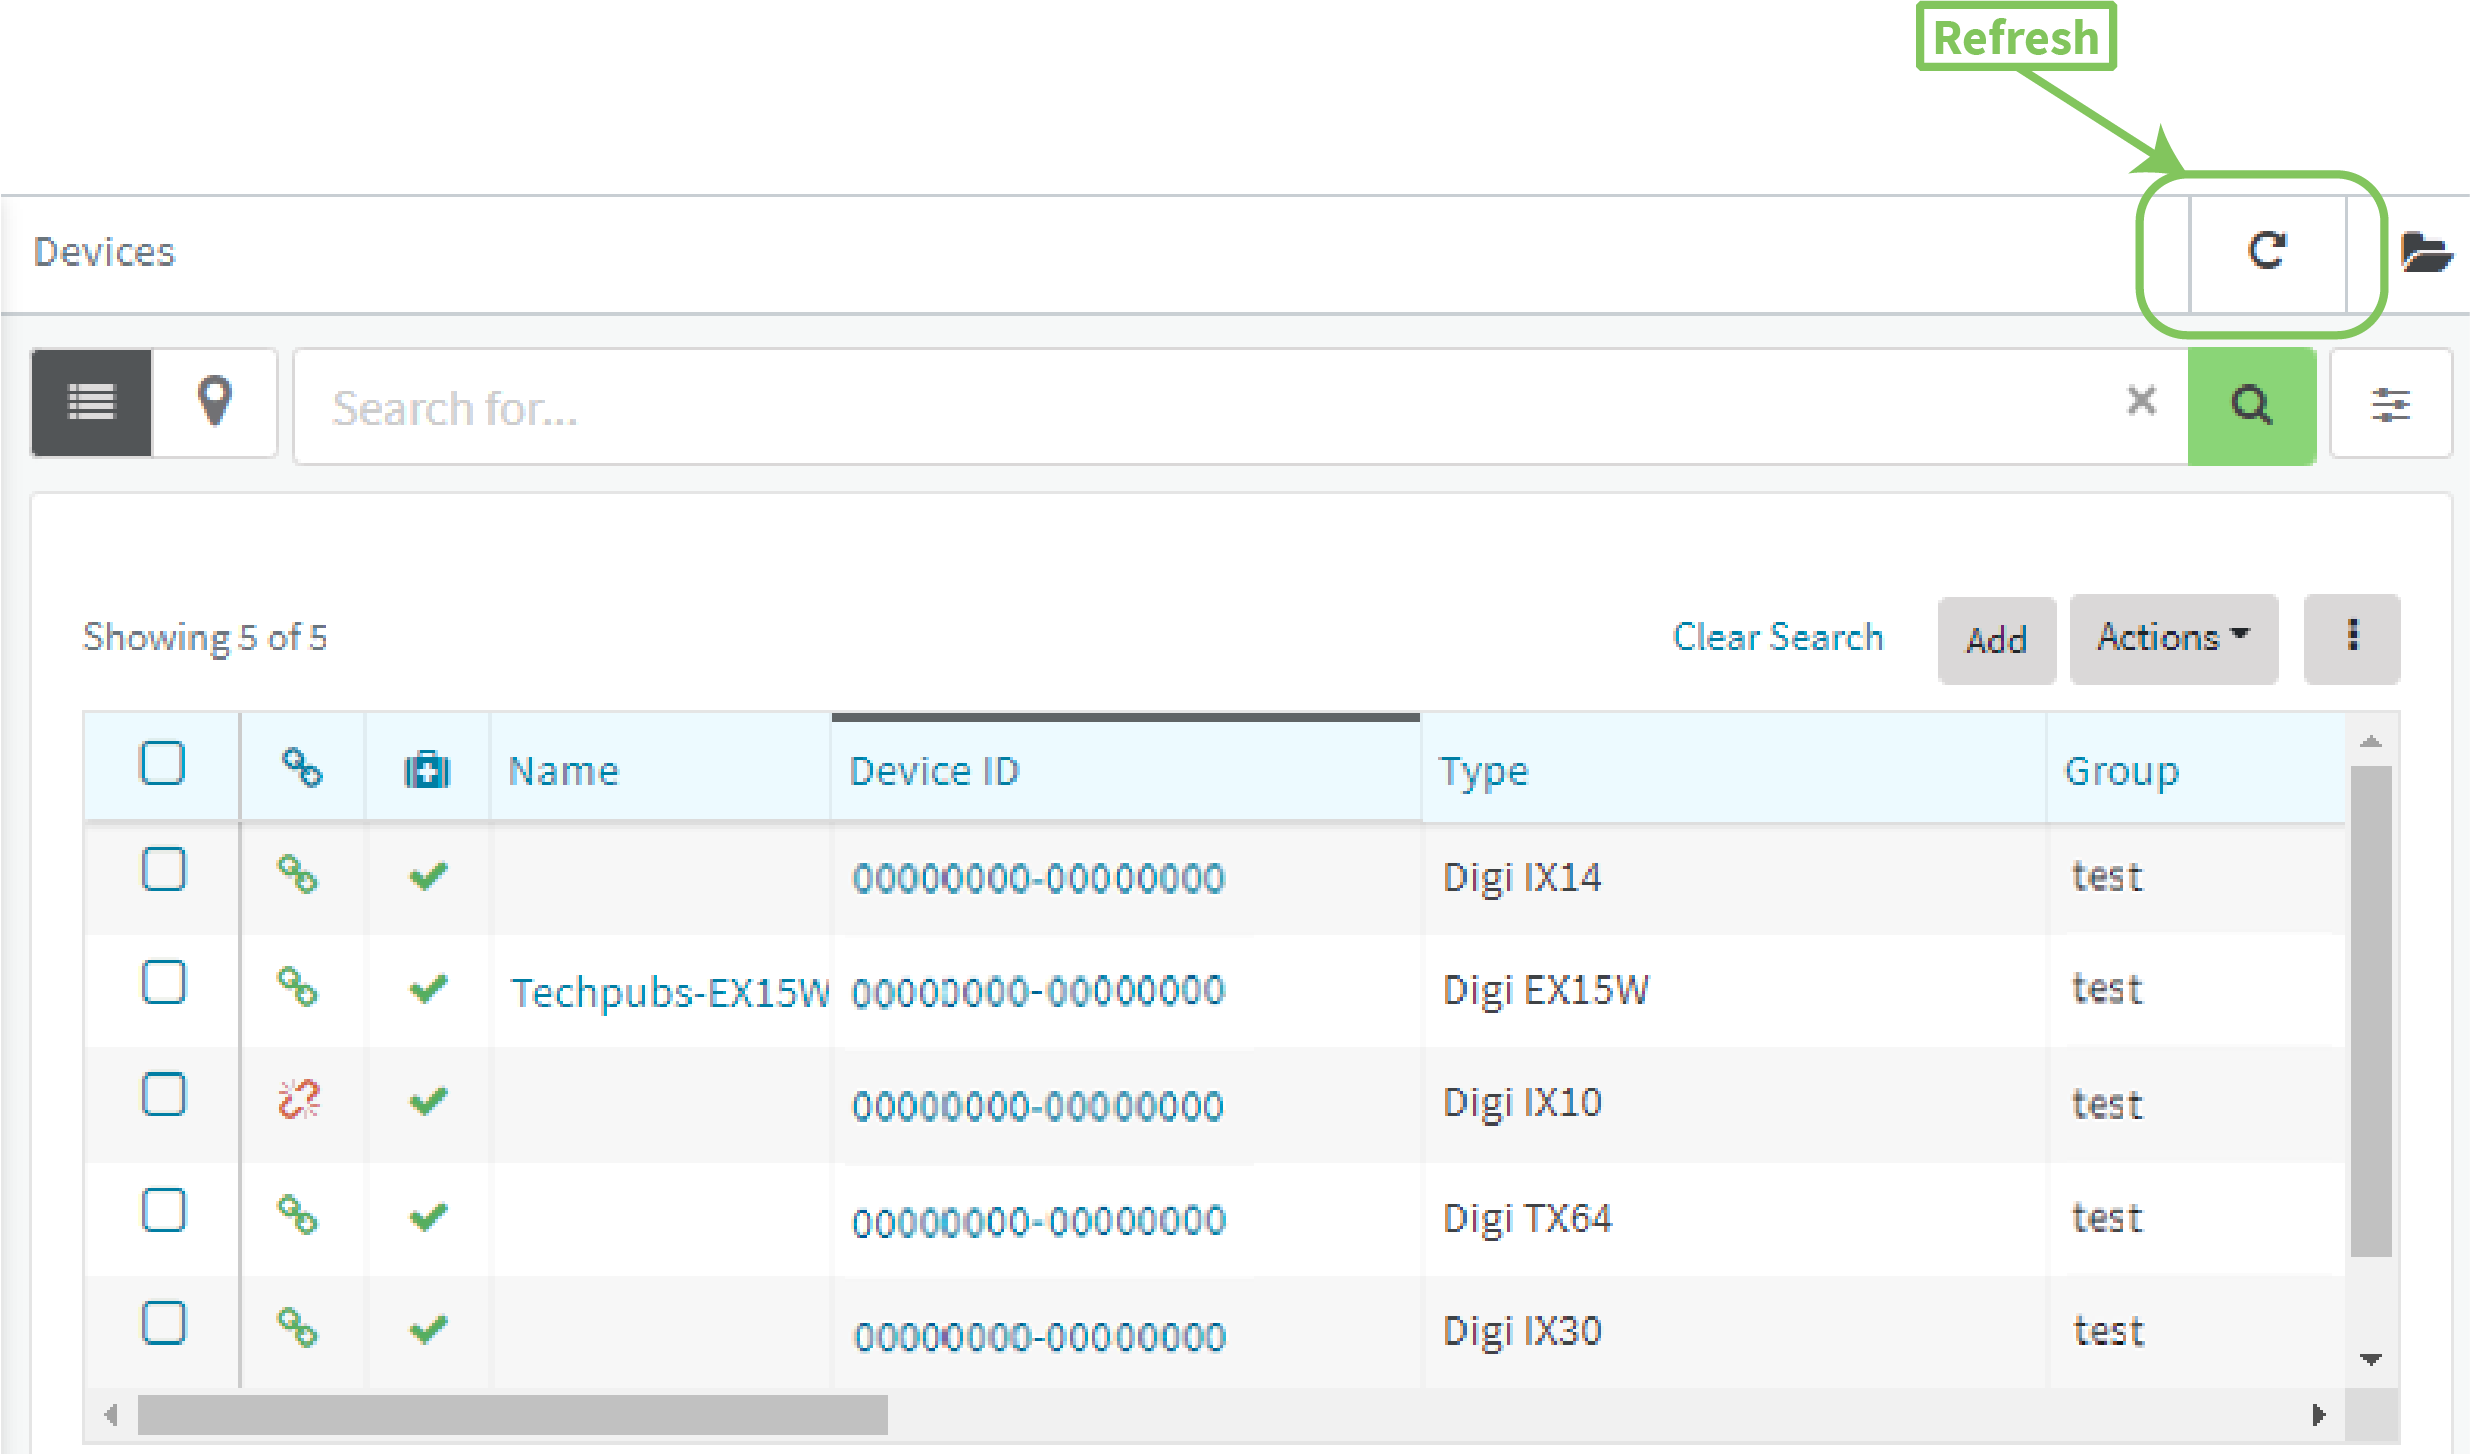
Task: Open the three-dot more options menu
Action: point(2352,637)
